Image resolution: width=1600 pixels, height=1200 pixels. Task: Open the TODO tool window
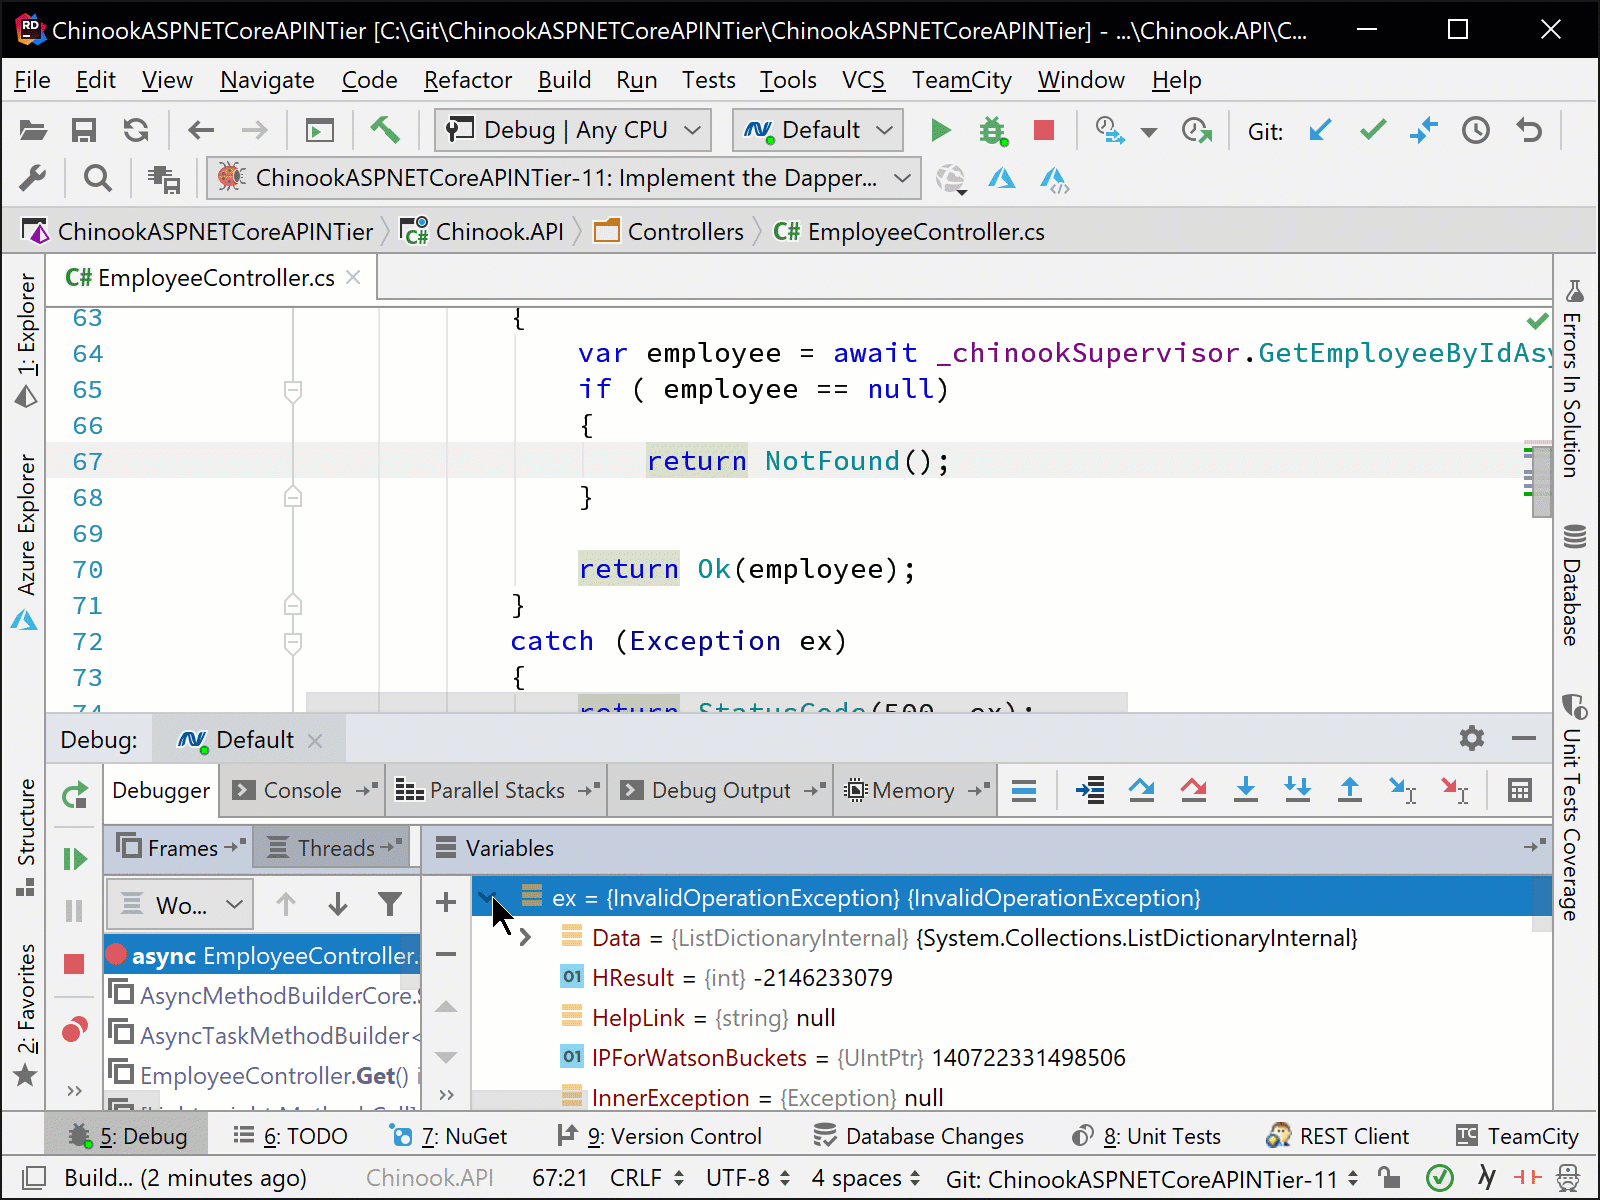[289, 1136]
